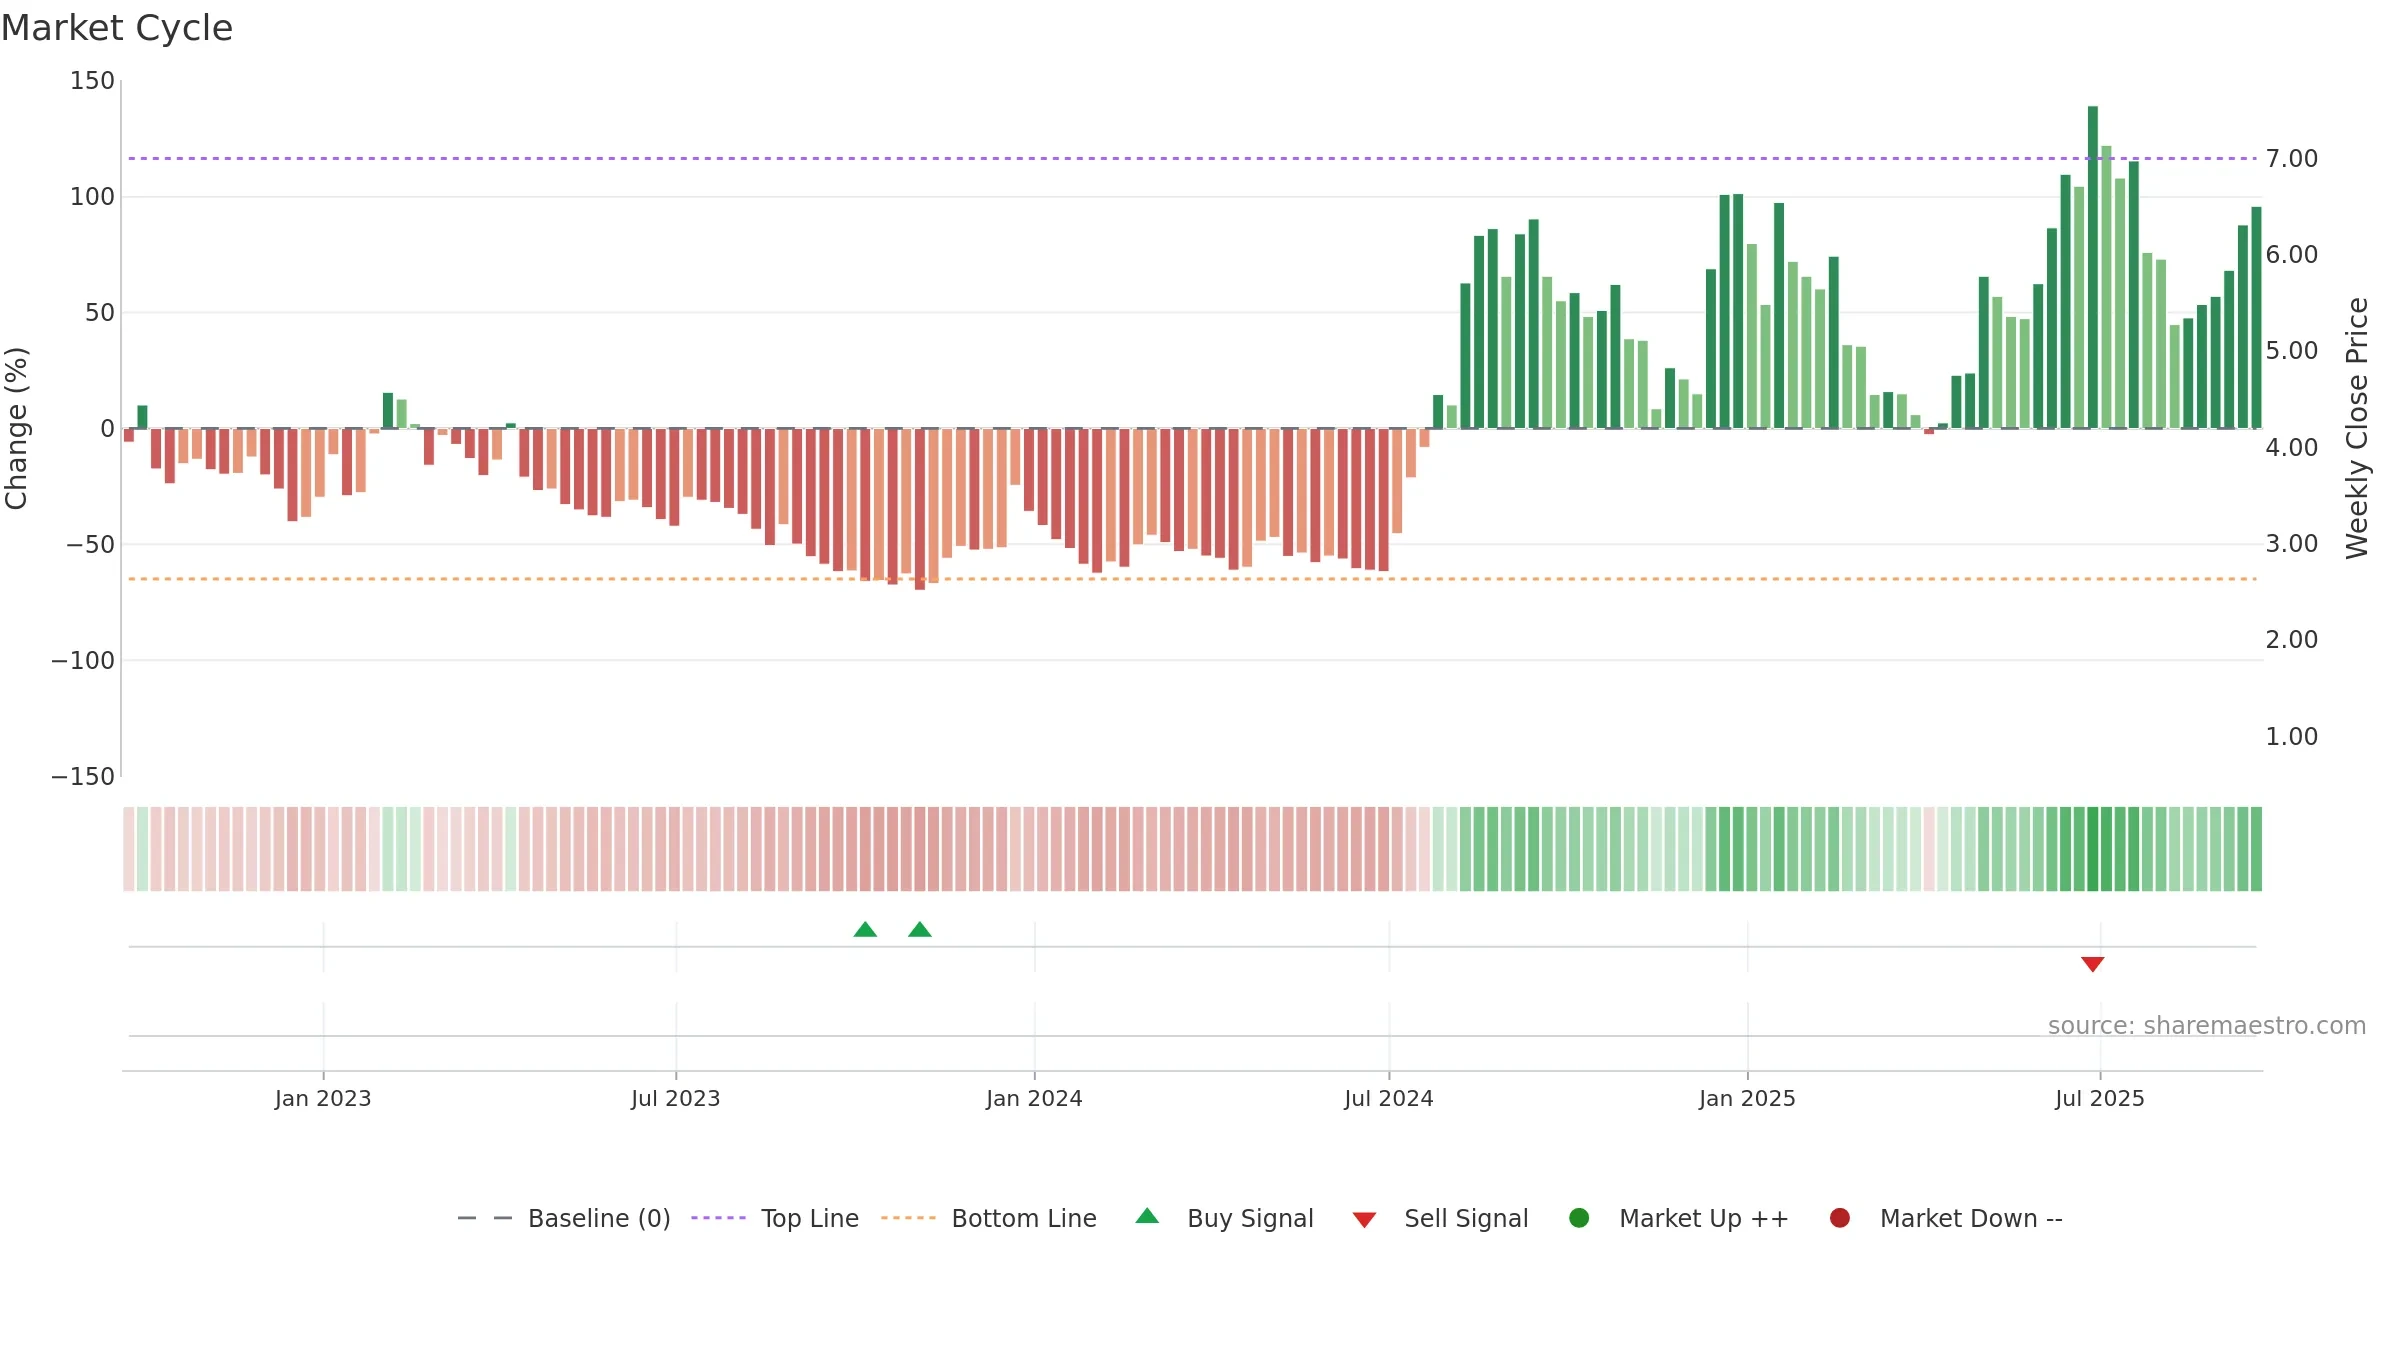Click the Market Cycle chart title
2400x1350 pixels.
[x=117, y=28]
